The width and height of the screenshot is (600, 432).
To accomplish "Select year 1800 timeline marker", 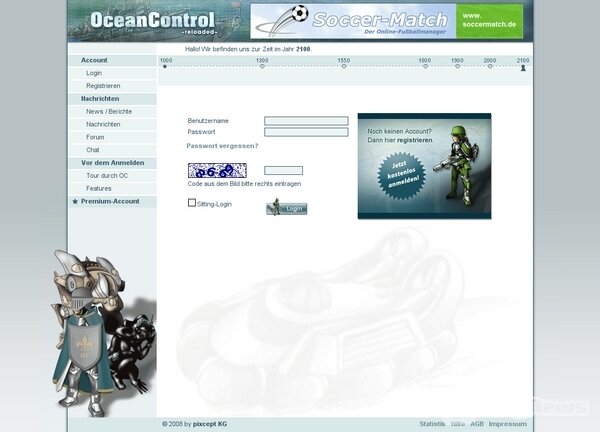I will coord(425,66).
